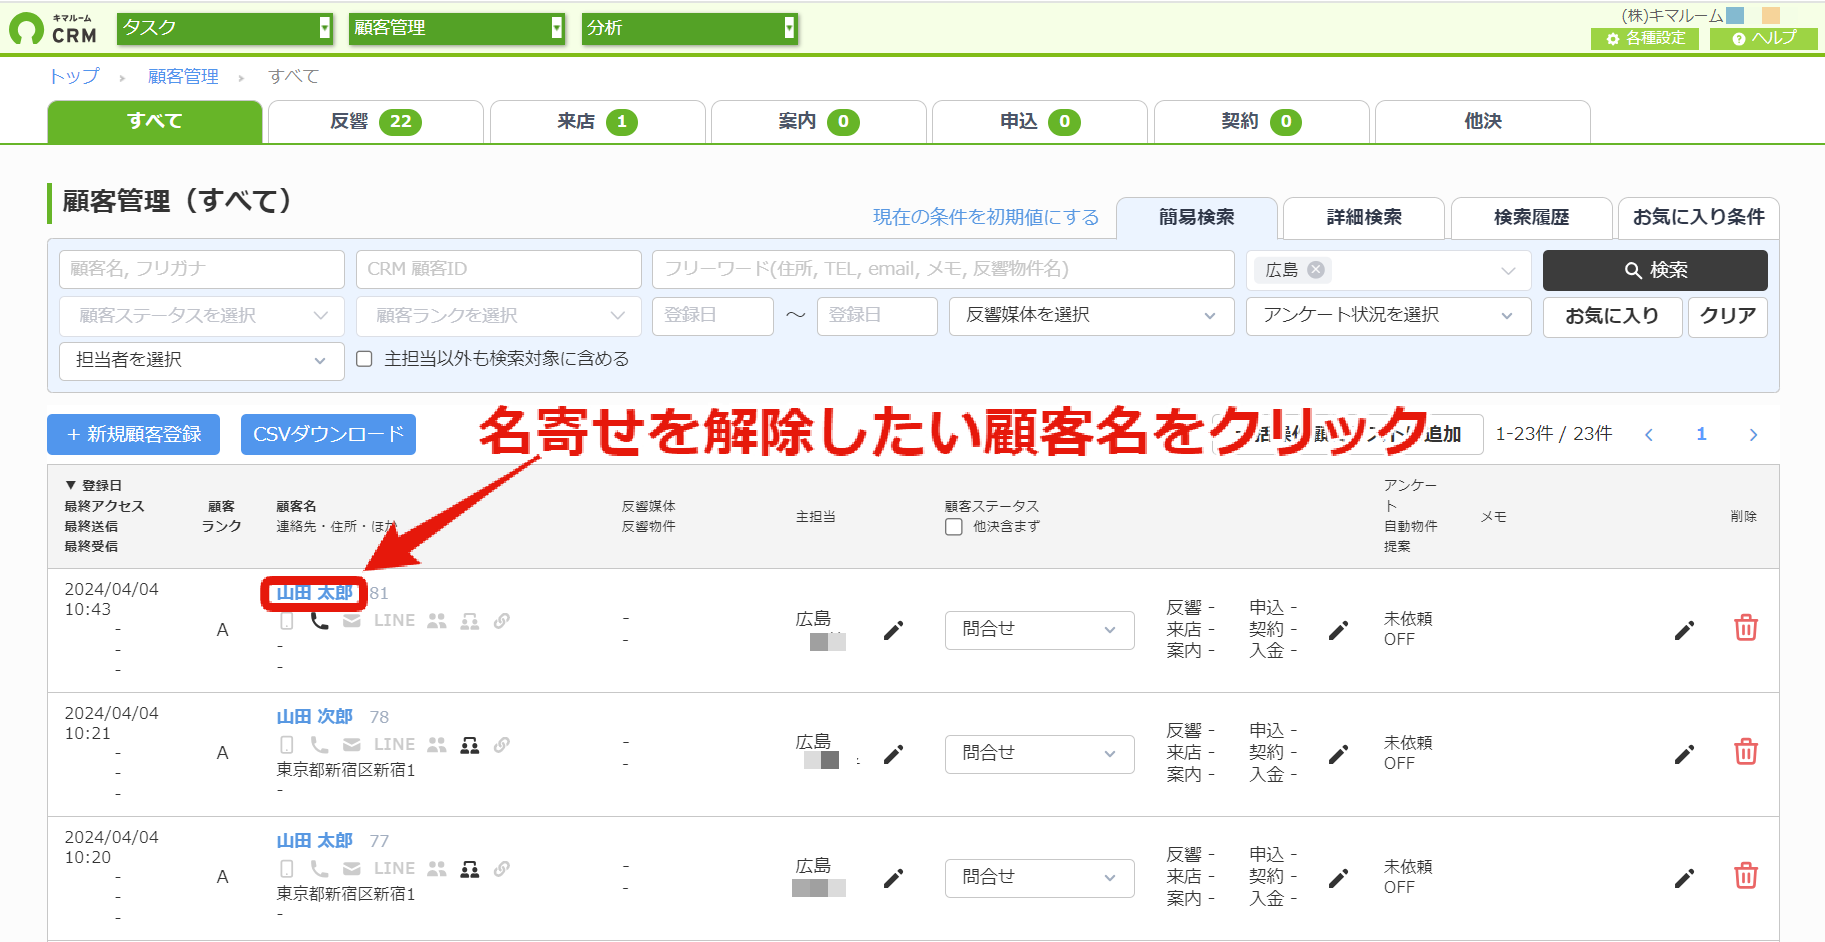This screenshot has width=1825, height=942.
Task: Delete customer 山田 次郎 78 with trash icon
Action: point(1746,752)
